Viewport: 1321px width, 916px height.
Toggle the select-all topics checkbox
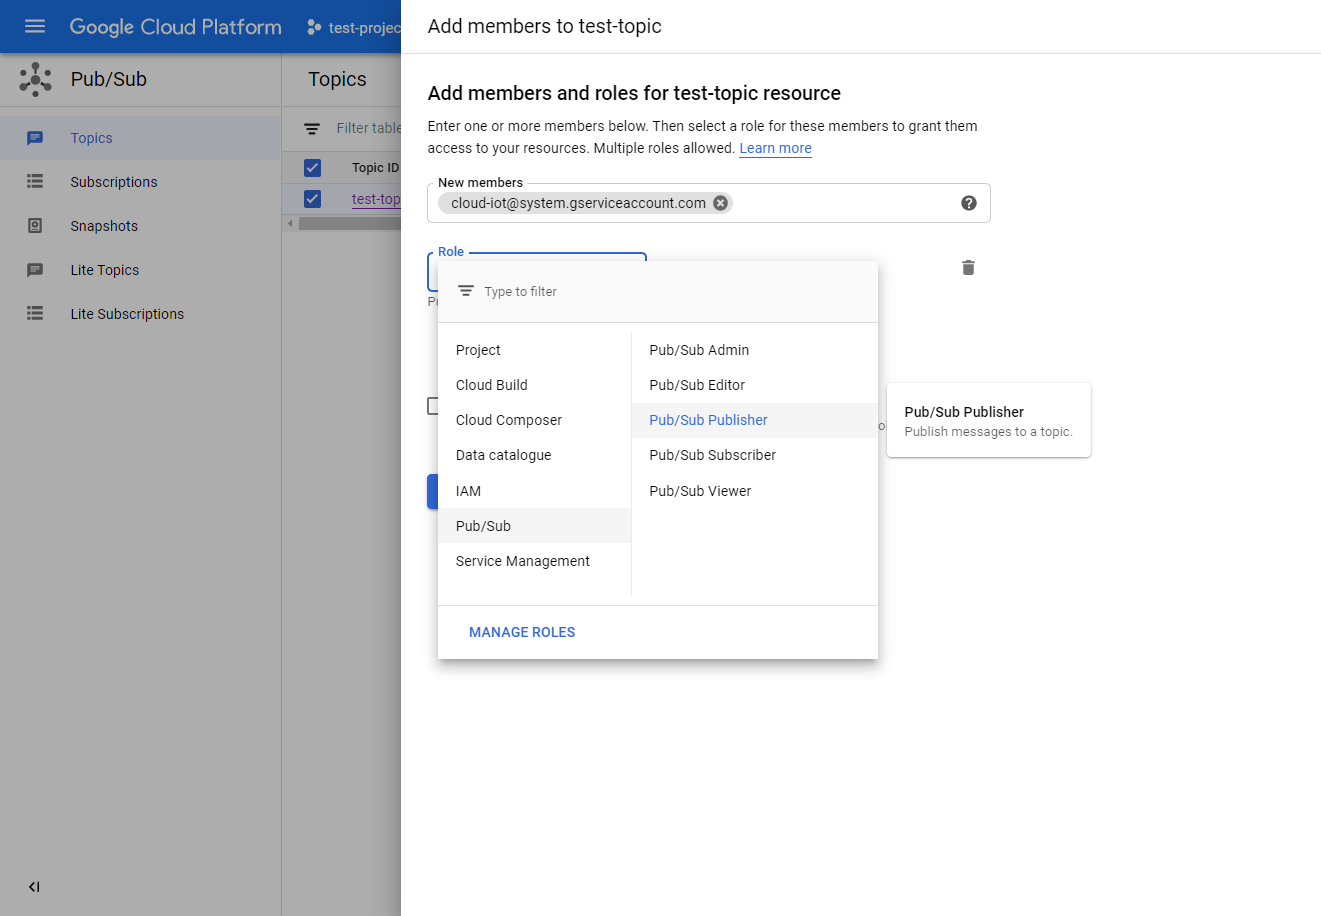coord(312,168)
